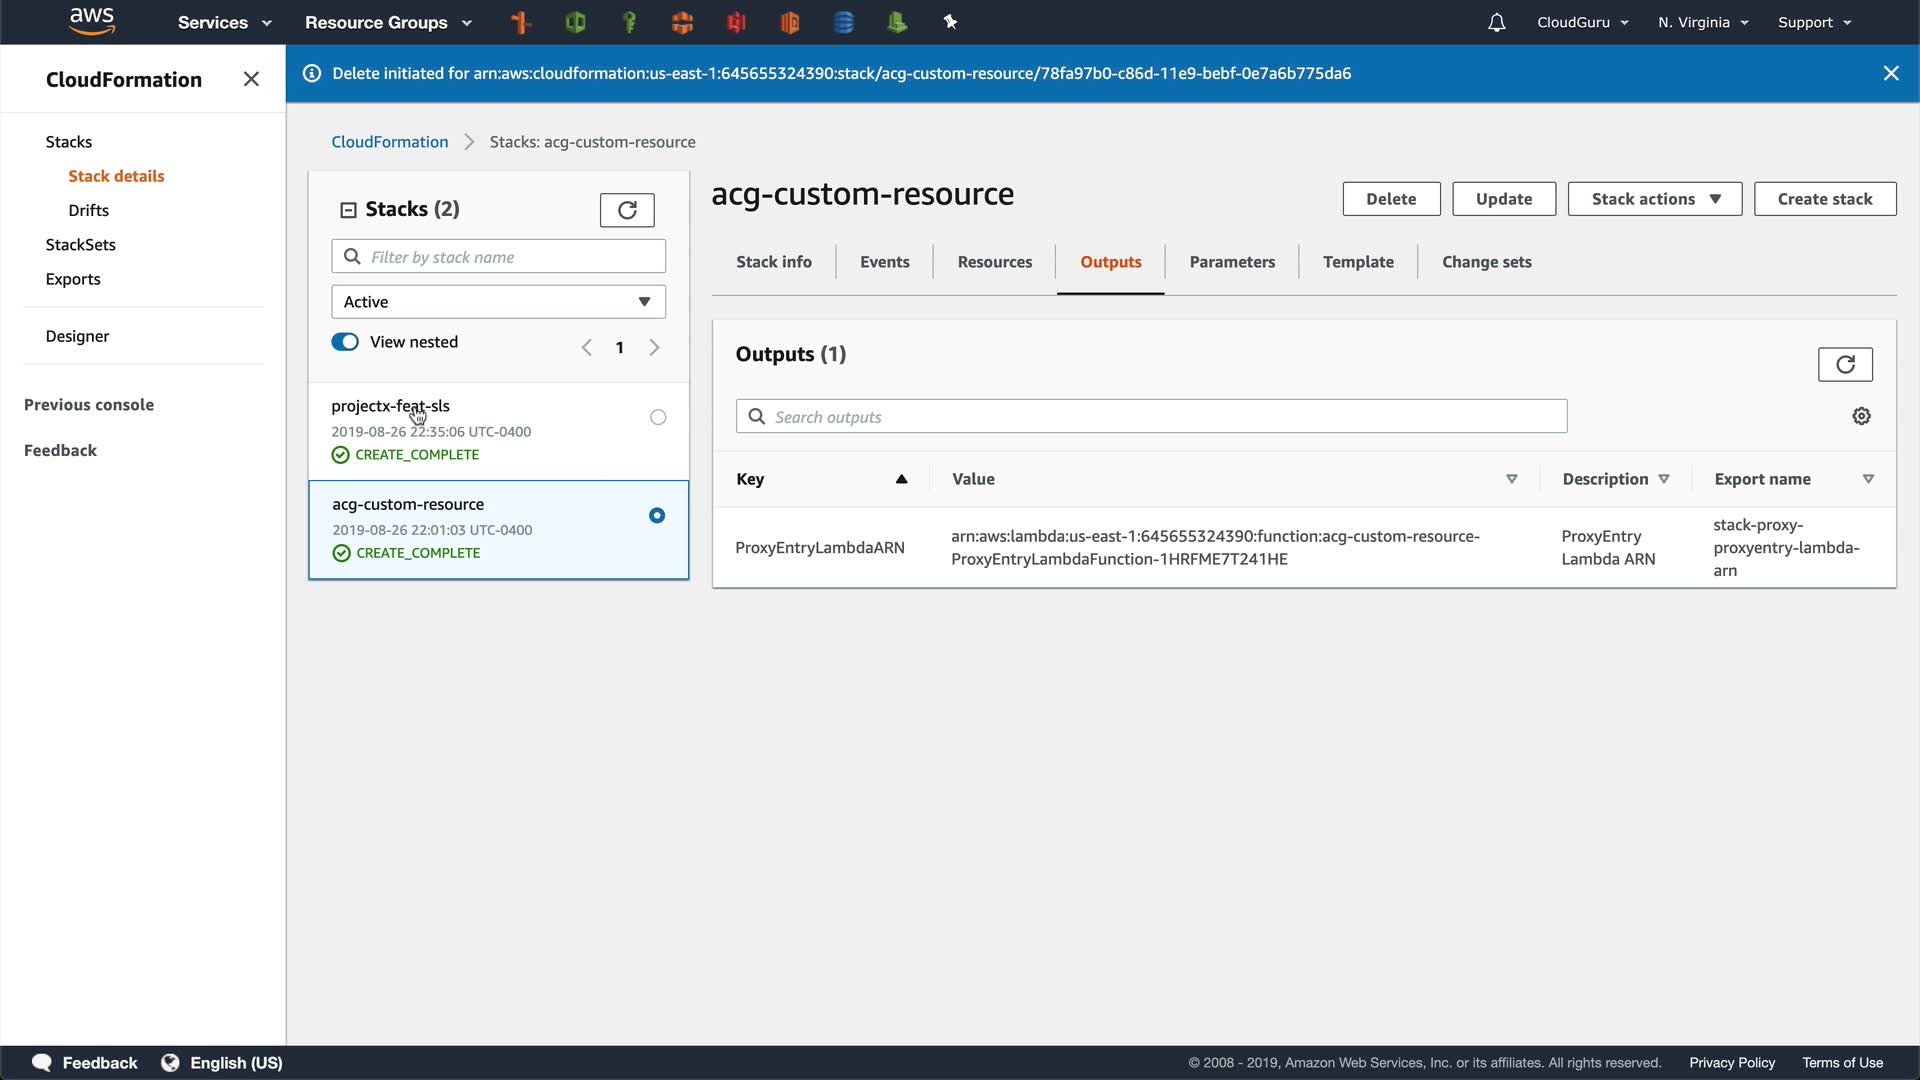
Task: Toggle the View nested switch
Action: point(345,342)
